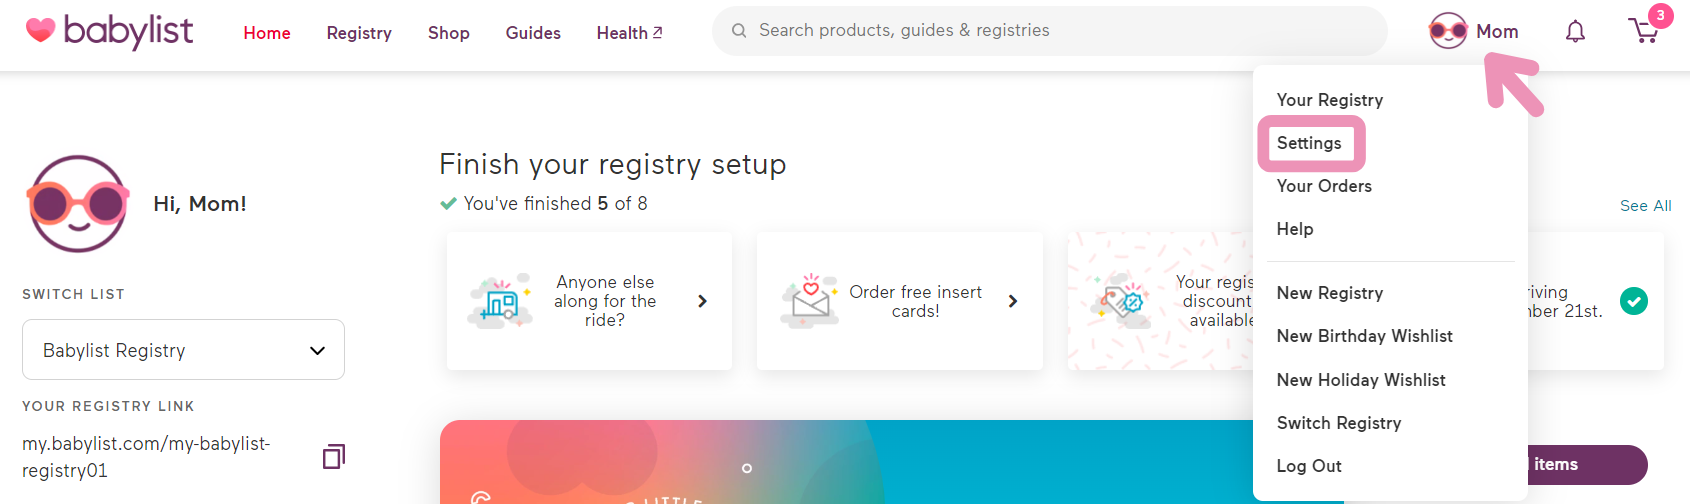
Task: Click the See All link
Action: tap(1645, 205)
